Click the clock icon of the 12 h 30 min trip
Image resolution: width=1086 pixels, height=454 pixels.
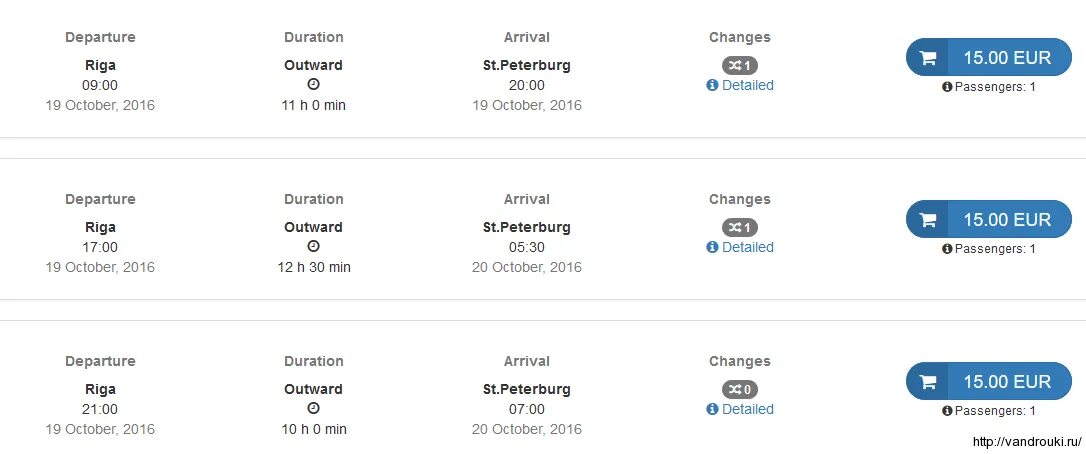click(x=314, y=246)
